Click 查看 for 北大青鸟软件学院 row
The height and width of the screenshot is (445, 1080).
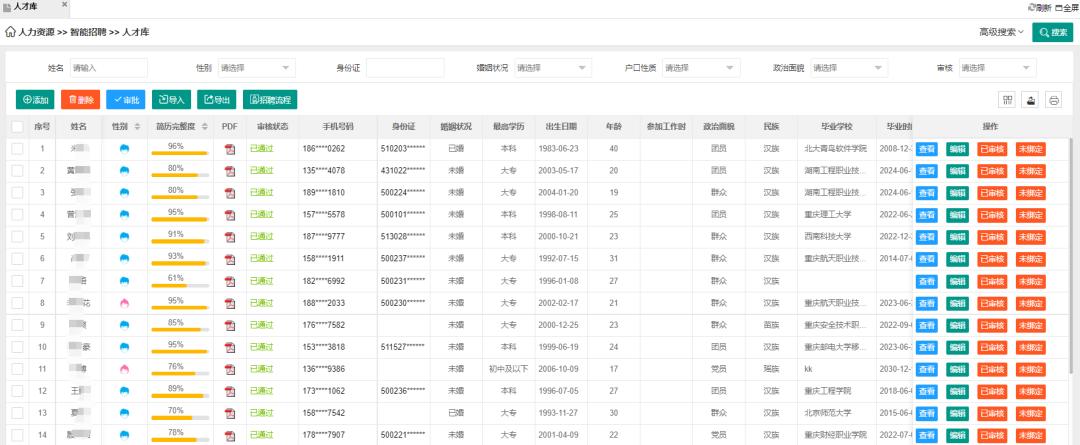(x=926, y=149)
